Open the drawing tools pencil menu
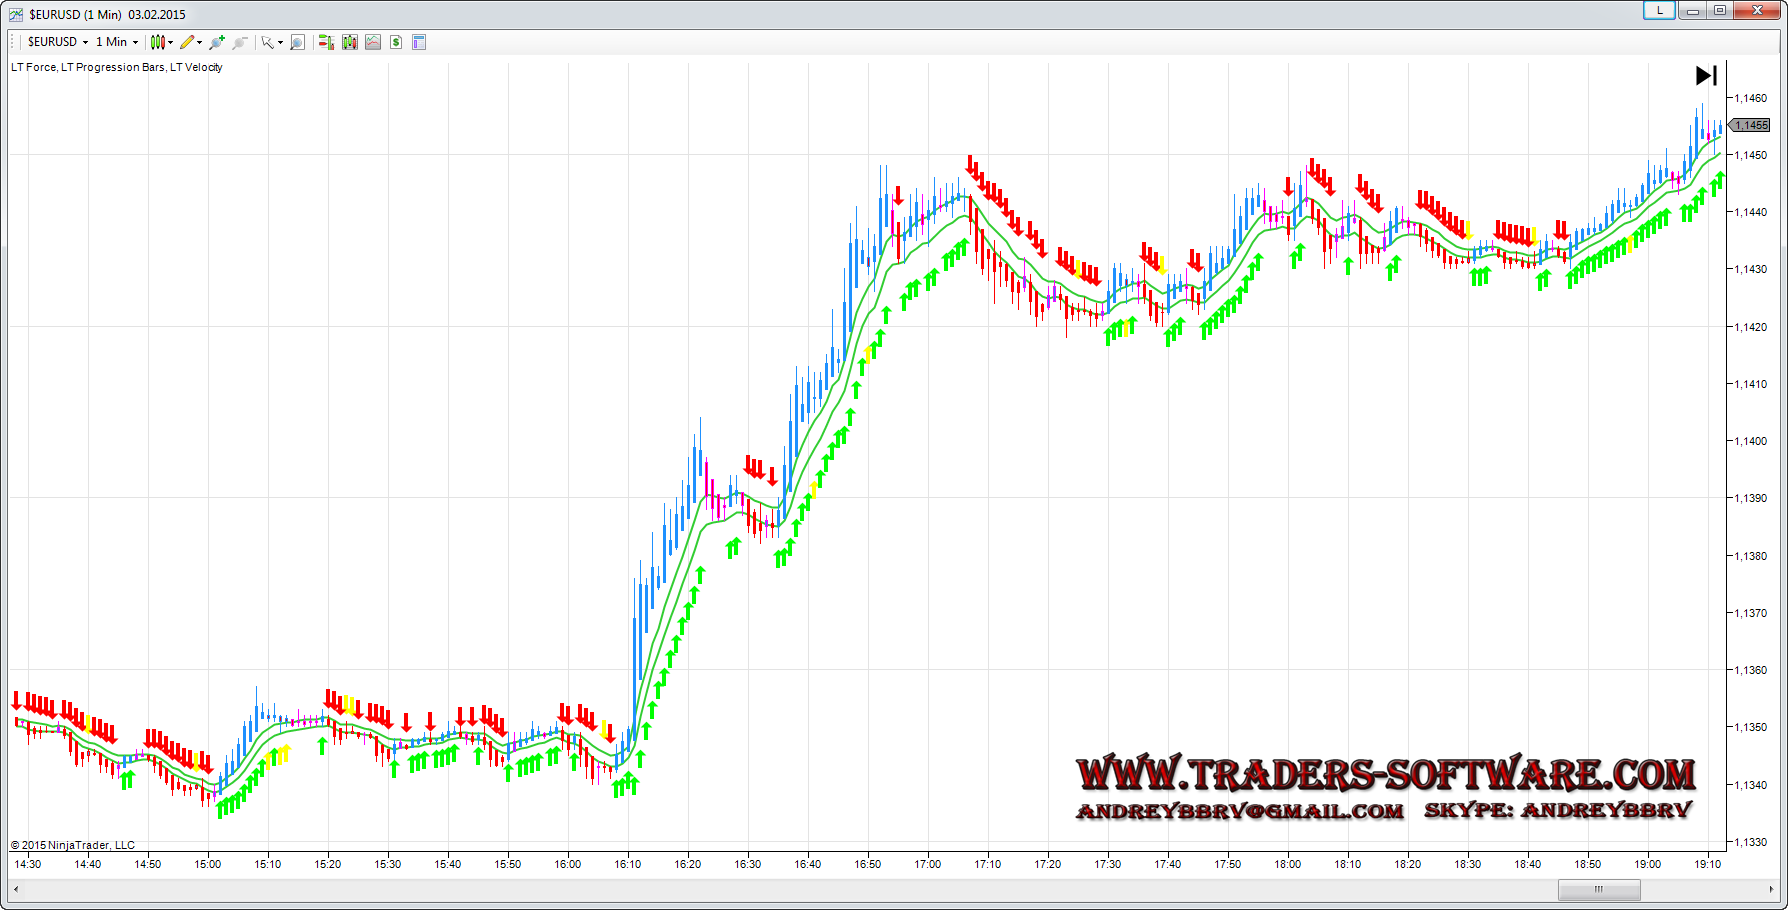Screen dimensions: 1788x910 click(x=189, y=42)
